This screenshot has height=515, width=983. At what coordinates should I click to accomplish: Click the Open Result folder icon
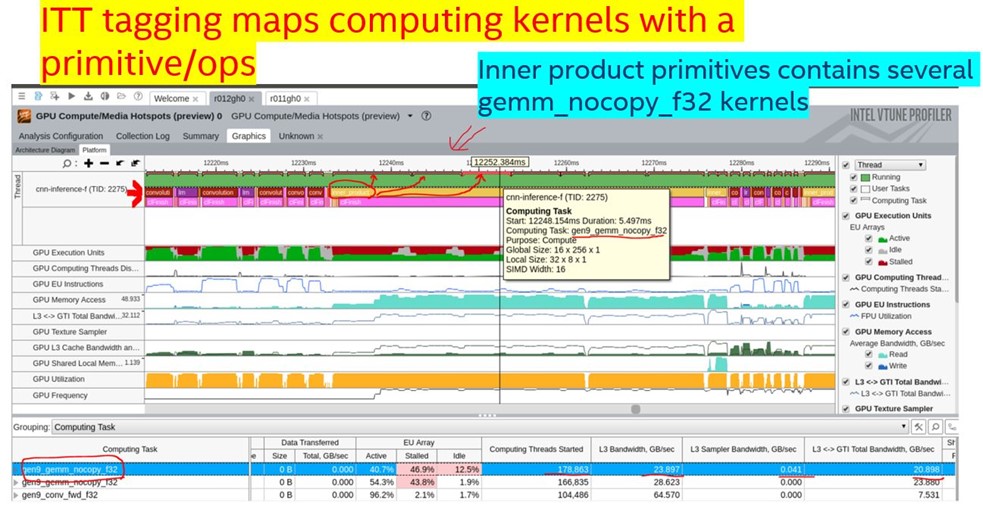tap(121, 97)
